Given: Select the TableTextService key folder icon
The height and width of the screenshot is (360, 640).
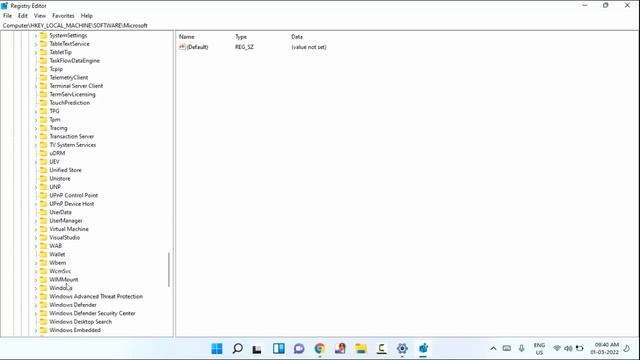Looking at the screenshot, I should [43, 44].
